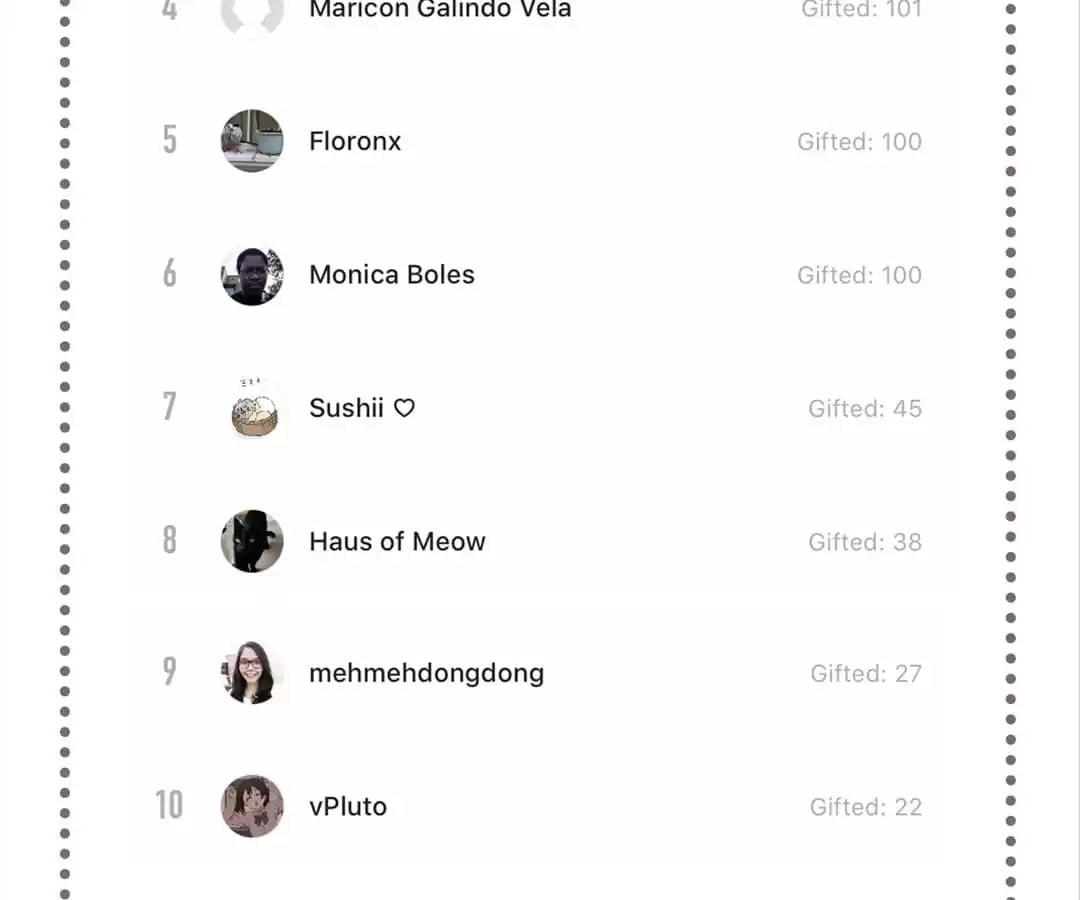Viewport: 1080px width, 900px height.
Task: Open Haus of Meow's black cat avatar
Action: tap(252, 541)
